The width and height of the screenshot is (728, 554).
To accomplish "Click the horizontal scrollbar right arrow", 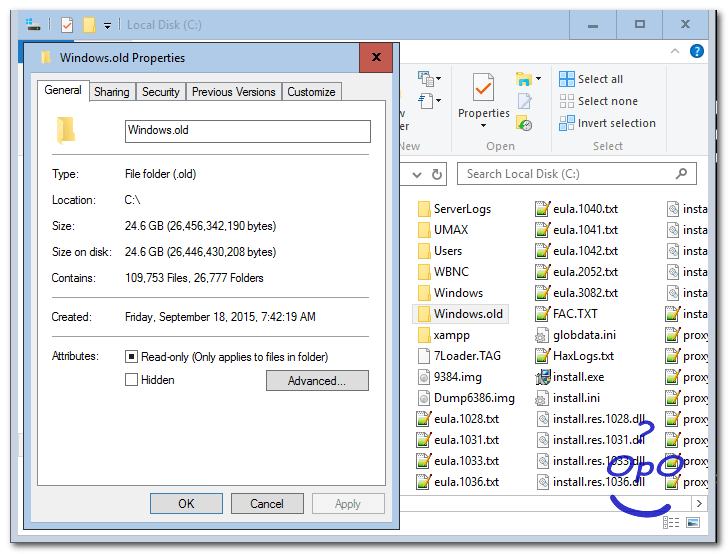I will (699, 503).
